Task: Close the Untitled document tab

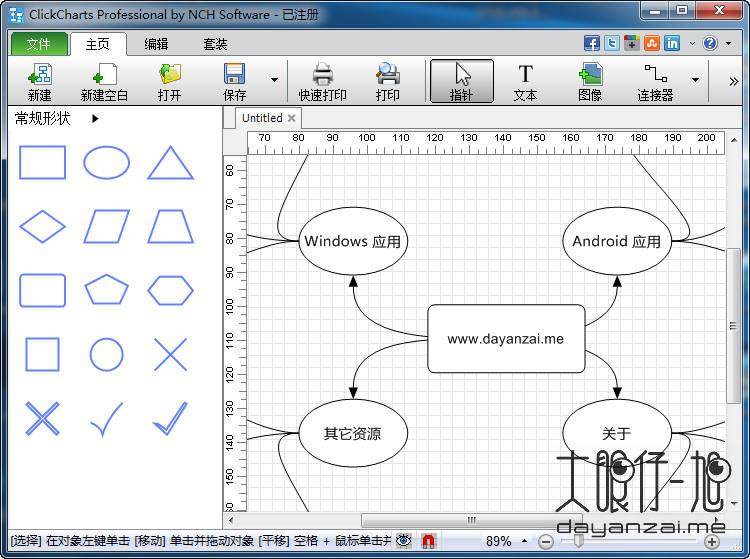Action: point(291,118)
